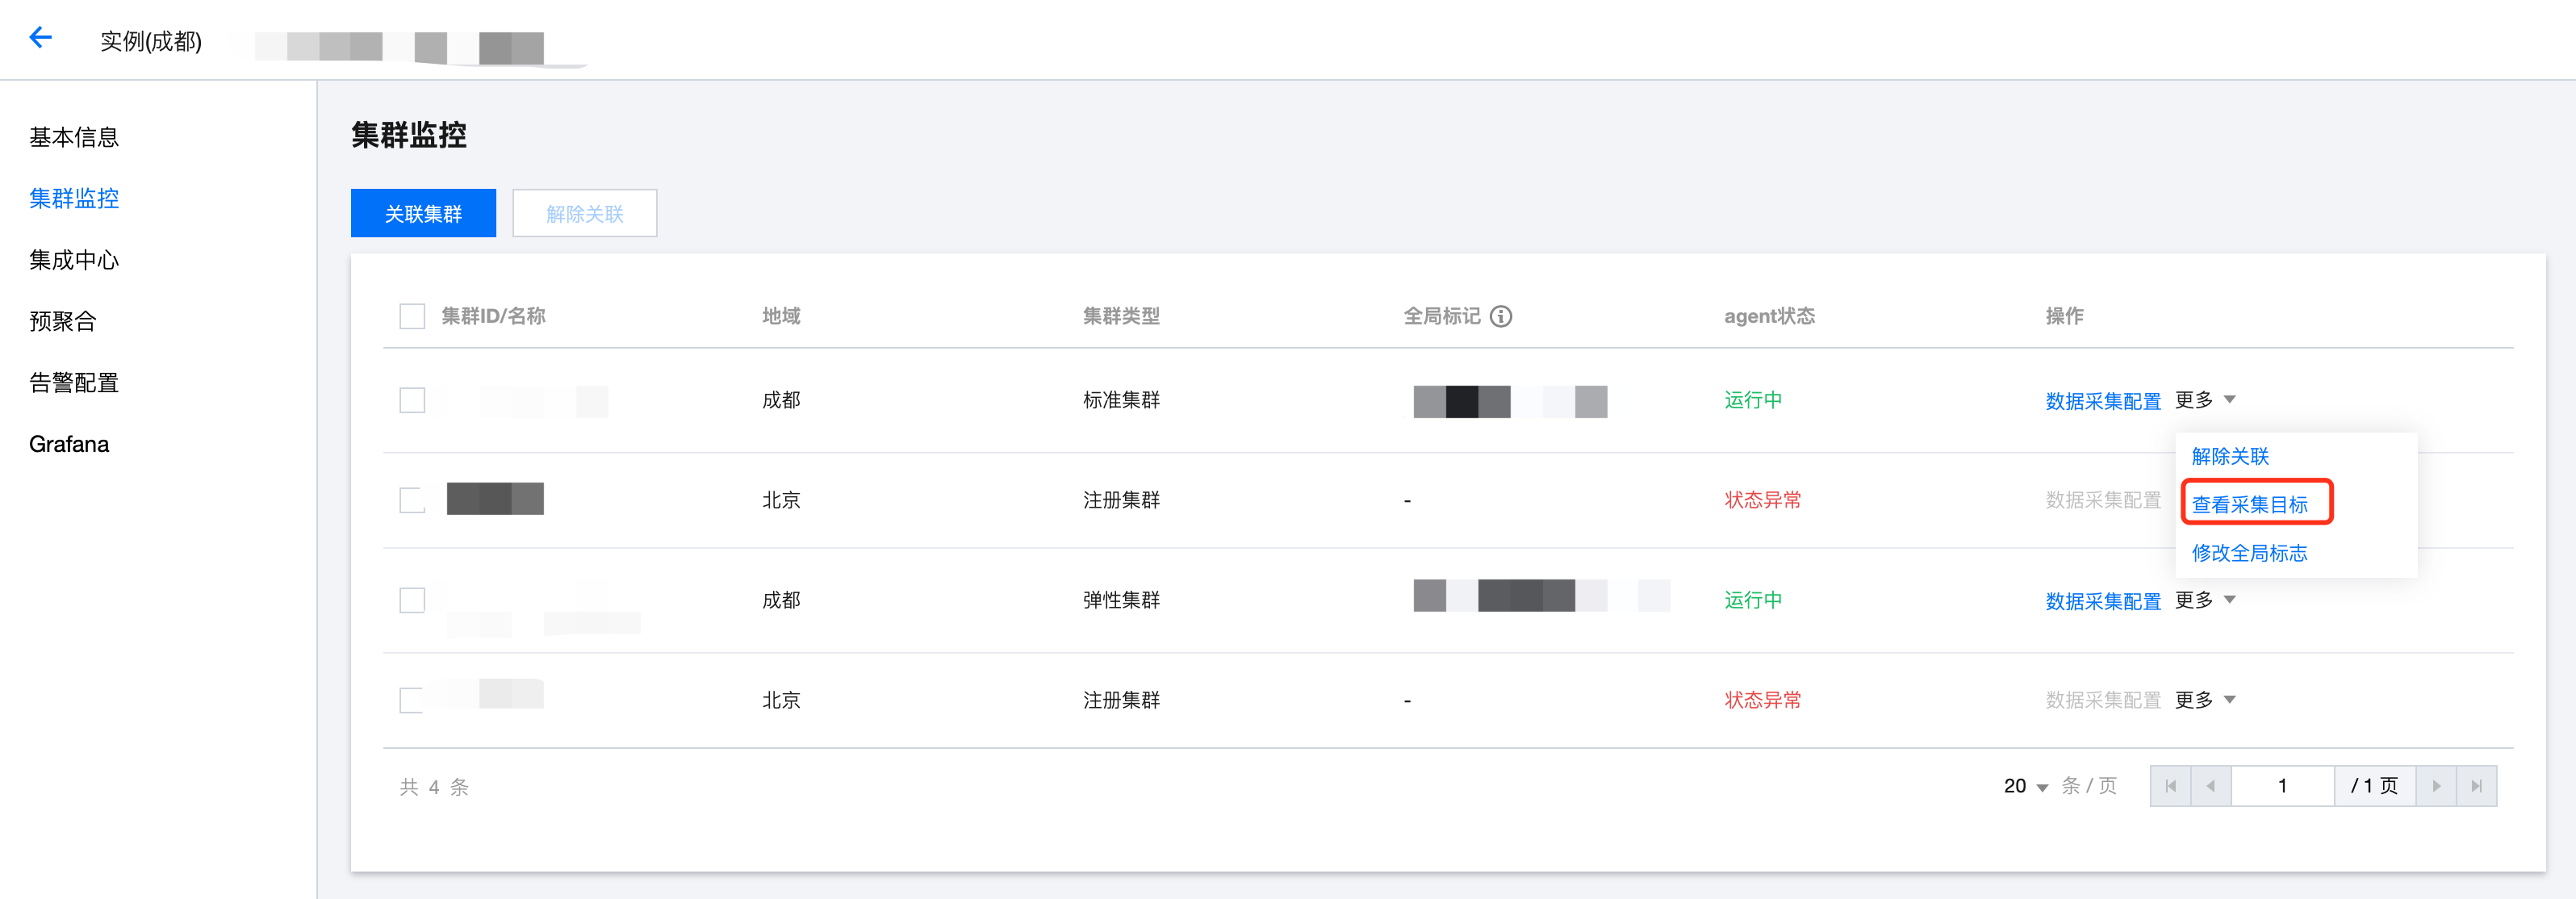The width and height of the screenshot is (2576, 899).
Task: Select 解除关联 from the dropdown menu
Action: (2230, 456)
